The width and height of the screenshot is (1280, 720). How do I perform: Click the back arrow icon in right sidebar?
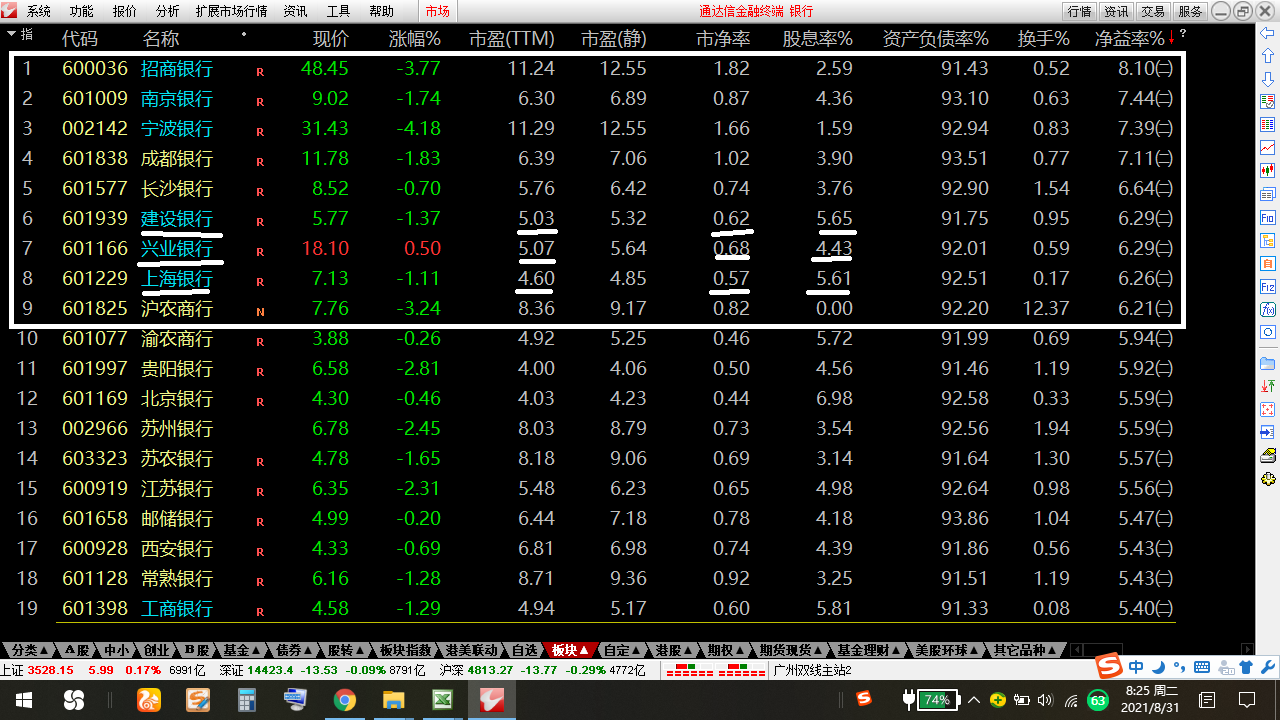click(x=1268, y=34)
